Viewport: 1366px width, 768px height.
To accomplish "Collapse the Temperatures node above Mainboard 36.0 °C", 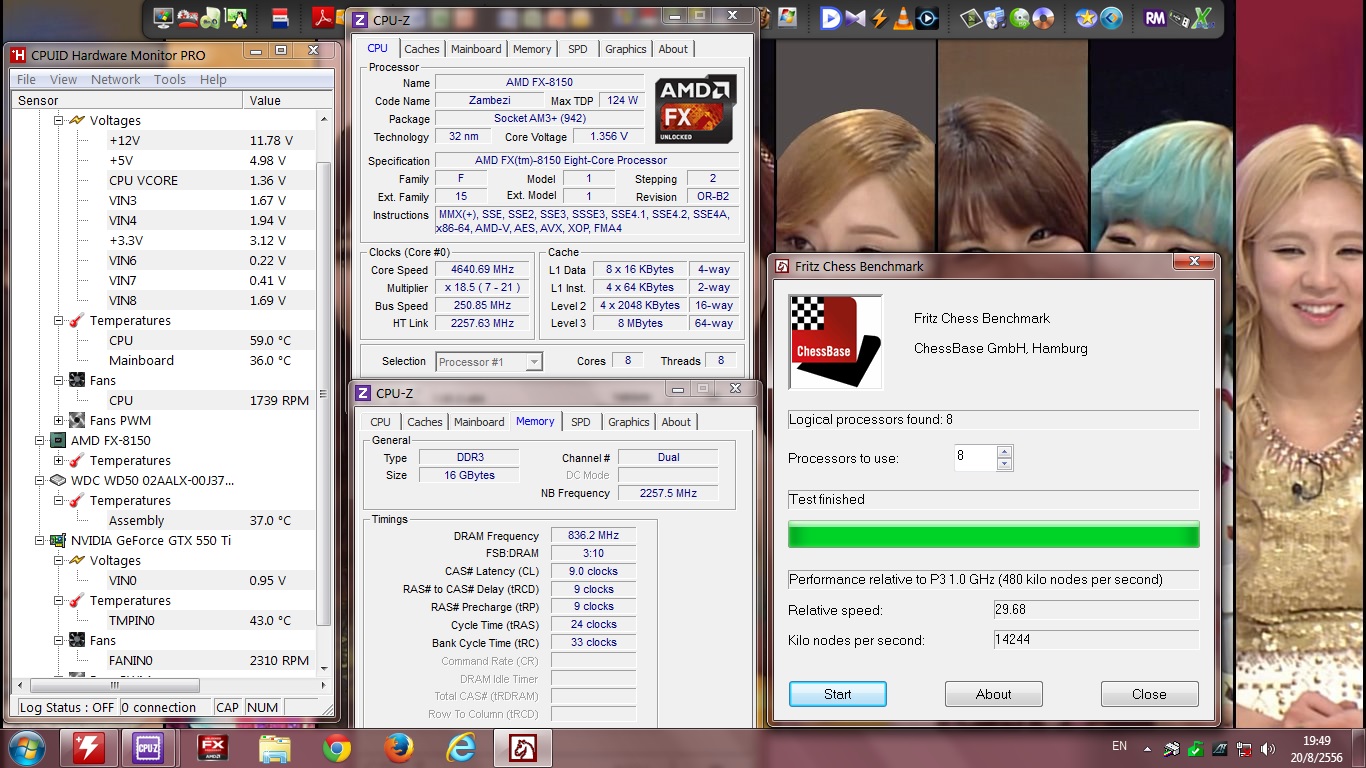I will pos(59,320).
